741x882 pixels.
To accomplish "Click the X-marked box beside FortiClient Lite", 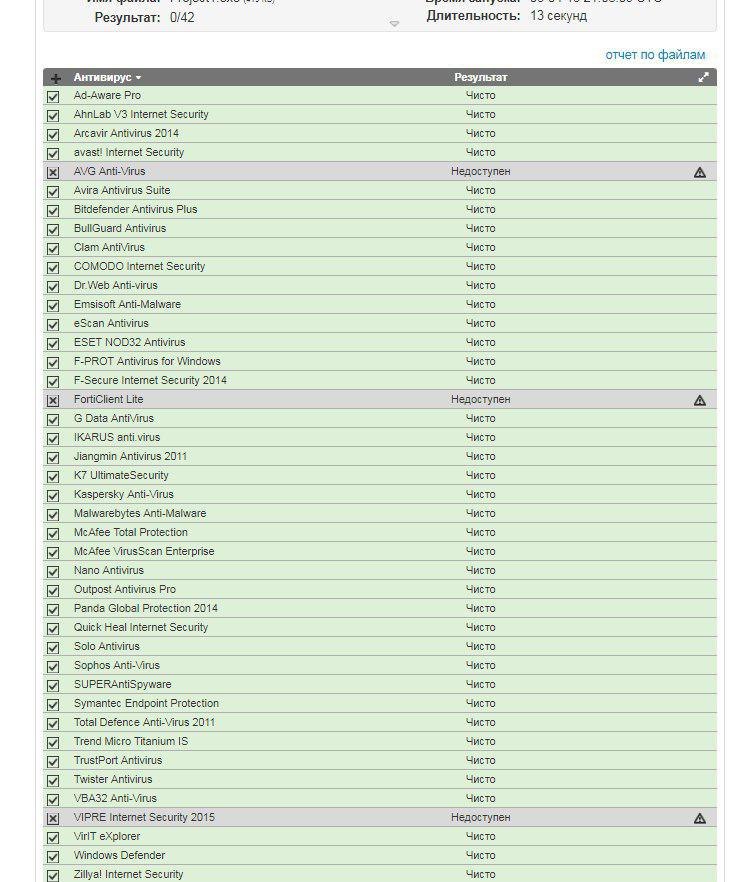I will [x=53, y=400].
